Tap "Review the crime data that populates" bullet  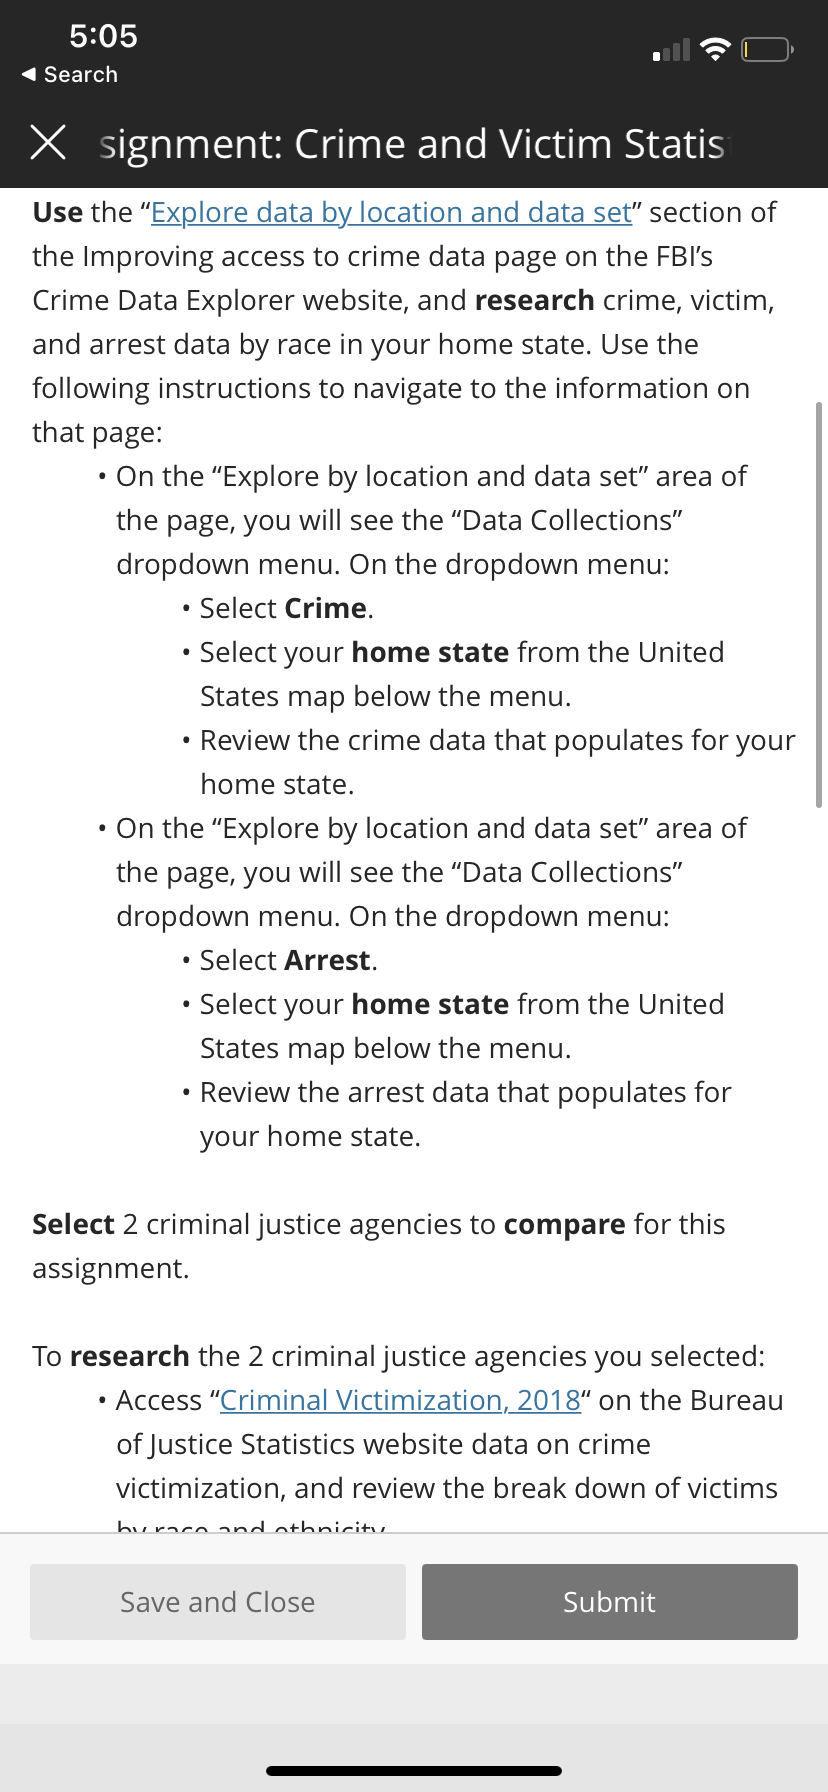click(x=497, y=741)
